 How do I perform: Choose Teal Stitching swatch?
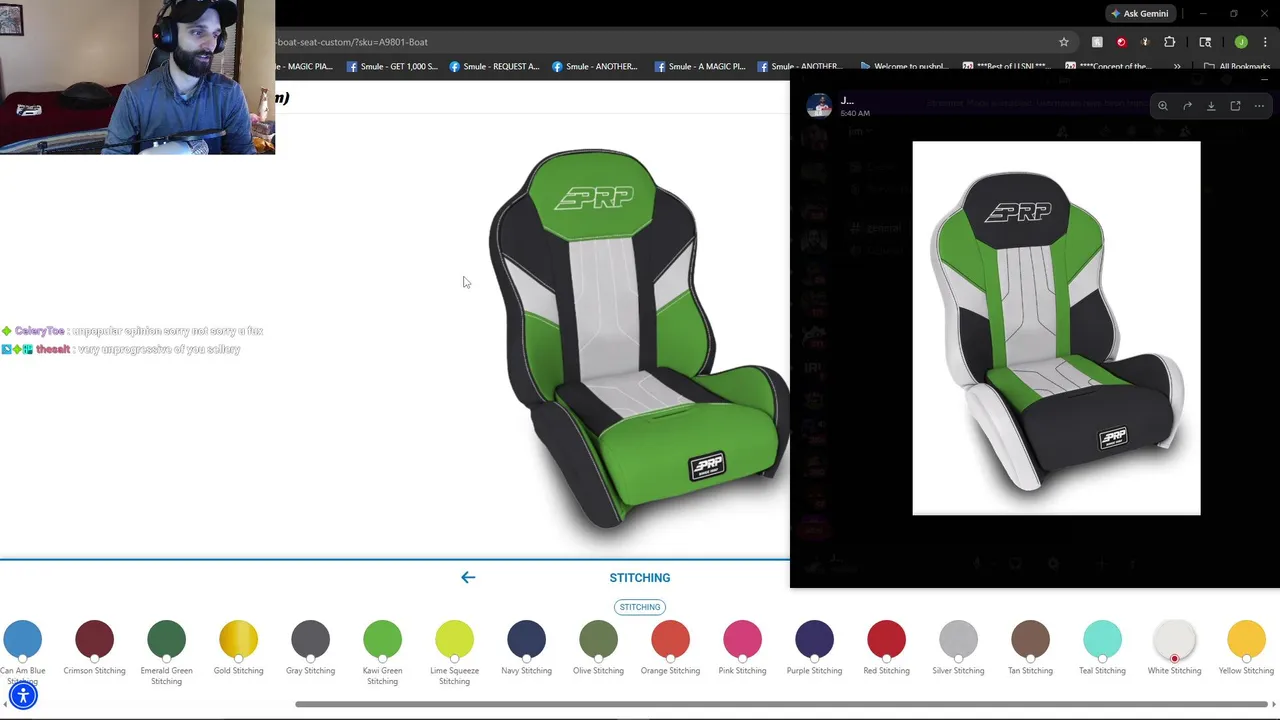[1102, 640]
